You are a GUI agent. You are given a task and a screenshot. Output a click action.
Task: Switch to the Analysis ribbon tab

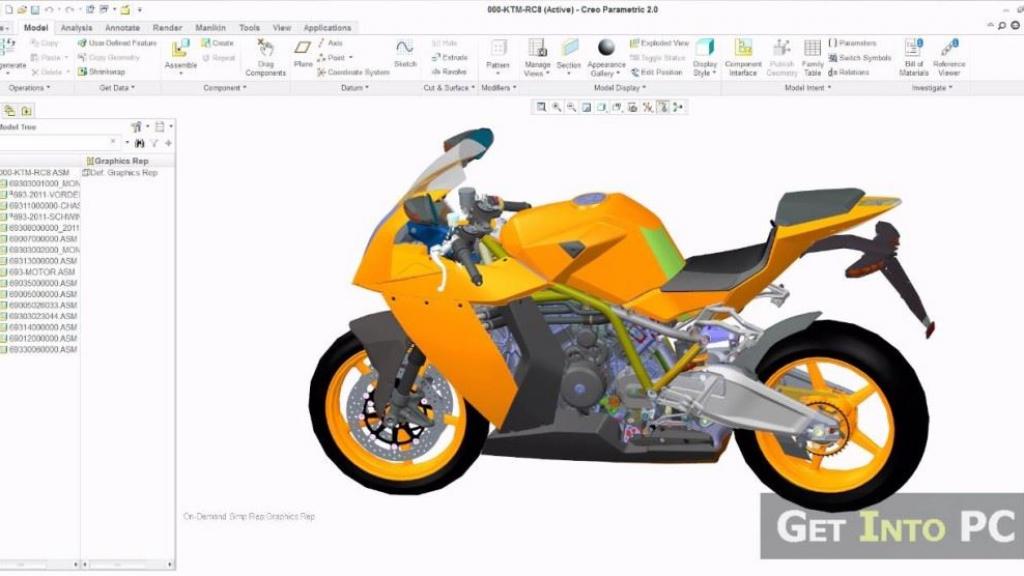click(76, 27)
